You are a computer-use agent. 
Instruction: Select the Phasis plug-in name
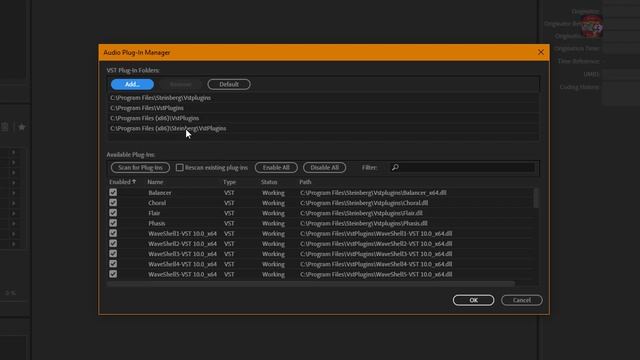(157, 223)
